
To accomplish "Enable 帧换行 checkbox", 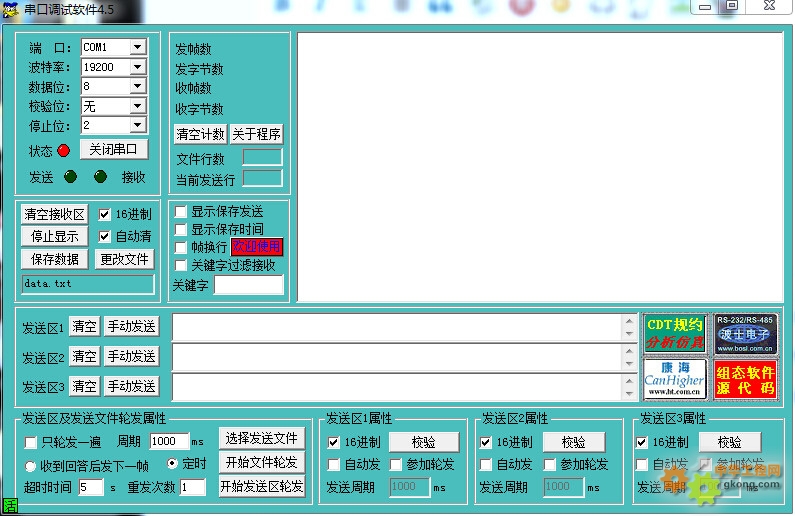I will coord(180,247).
